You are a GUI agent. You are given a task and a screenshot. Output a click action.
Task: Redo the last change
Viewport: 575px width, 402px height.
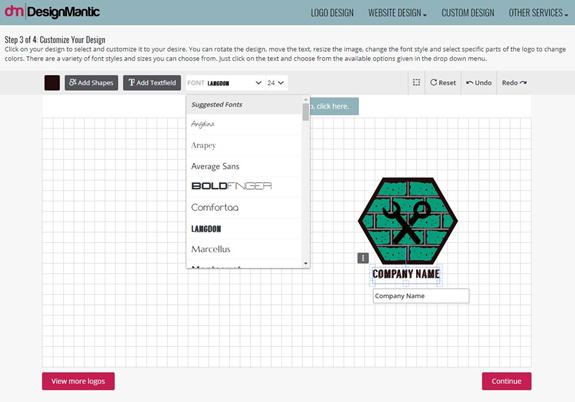[514, 83]
